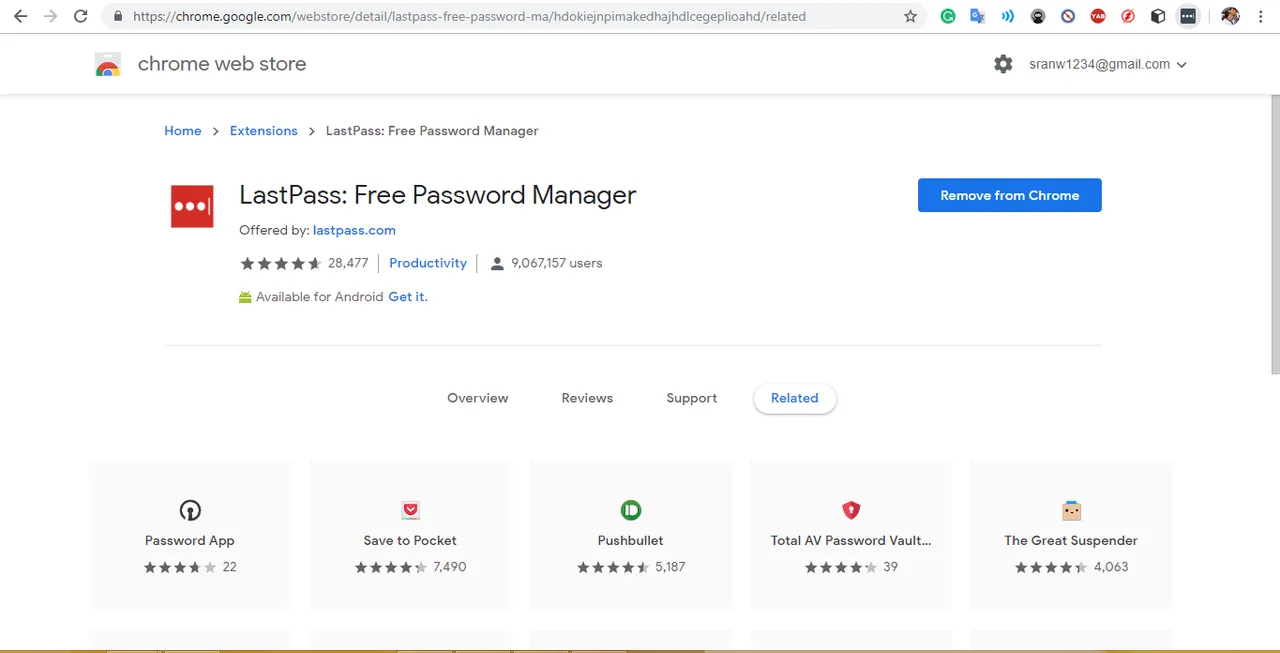Click the address bar URL
The height and width of the screenshot is (653, 1280).
469,16
